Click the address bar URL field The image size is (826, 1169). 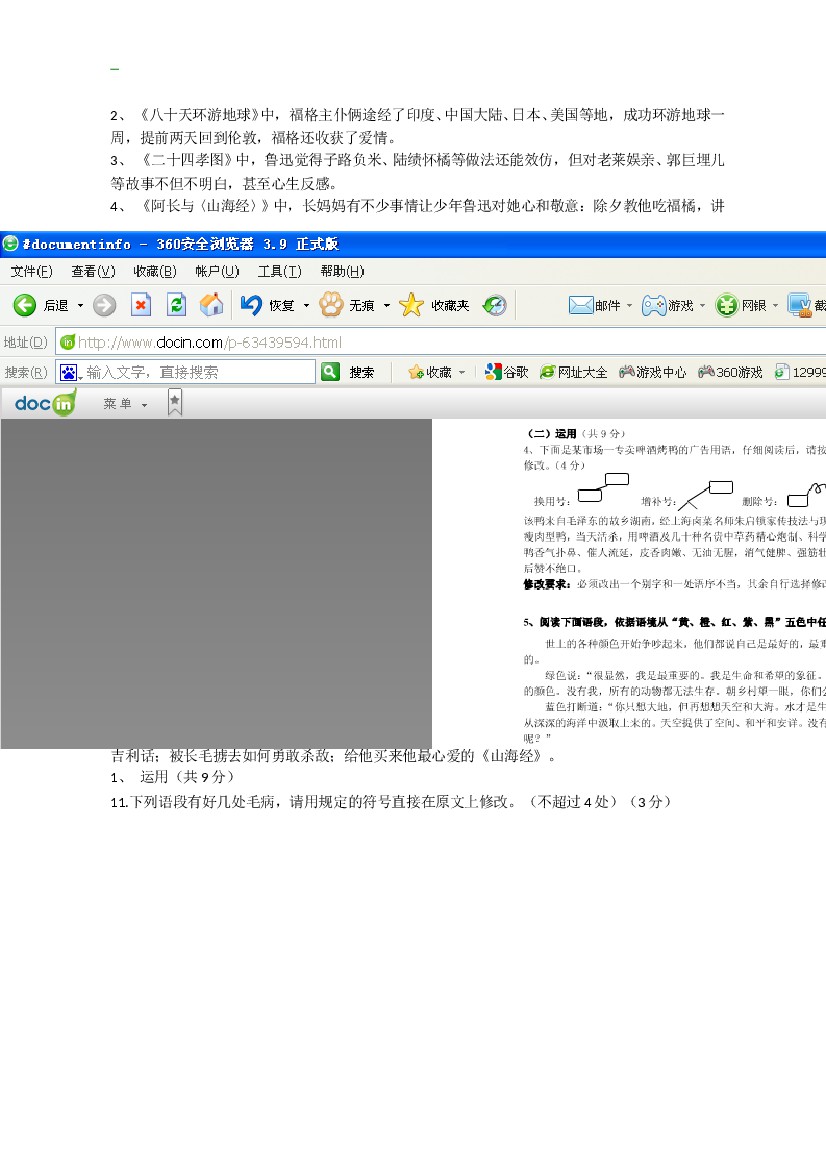pos(440,342)
